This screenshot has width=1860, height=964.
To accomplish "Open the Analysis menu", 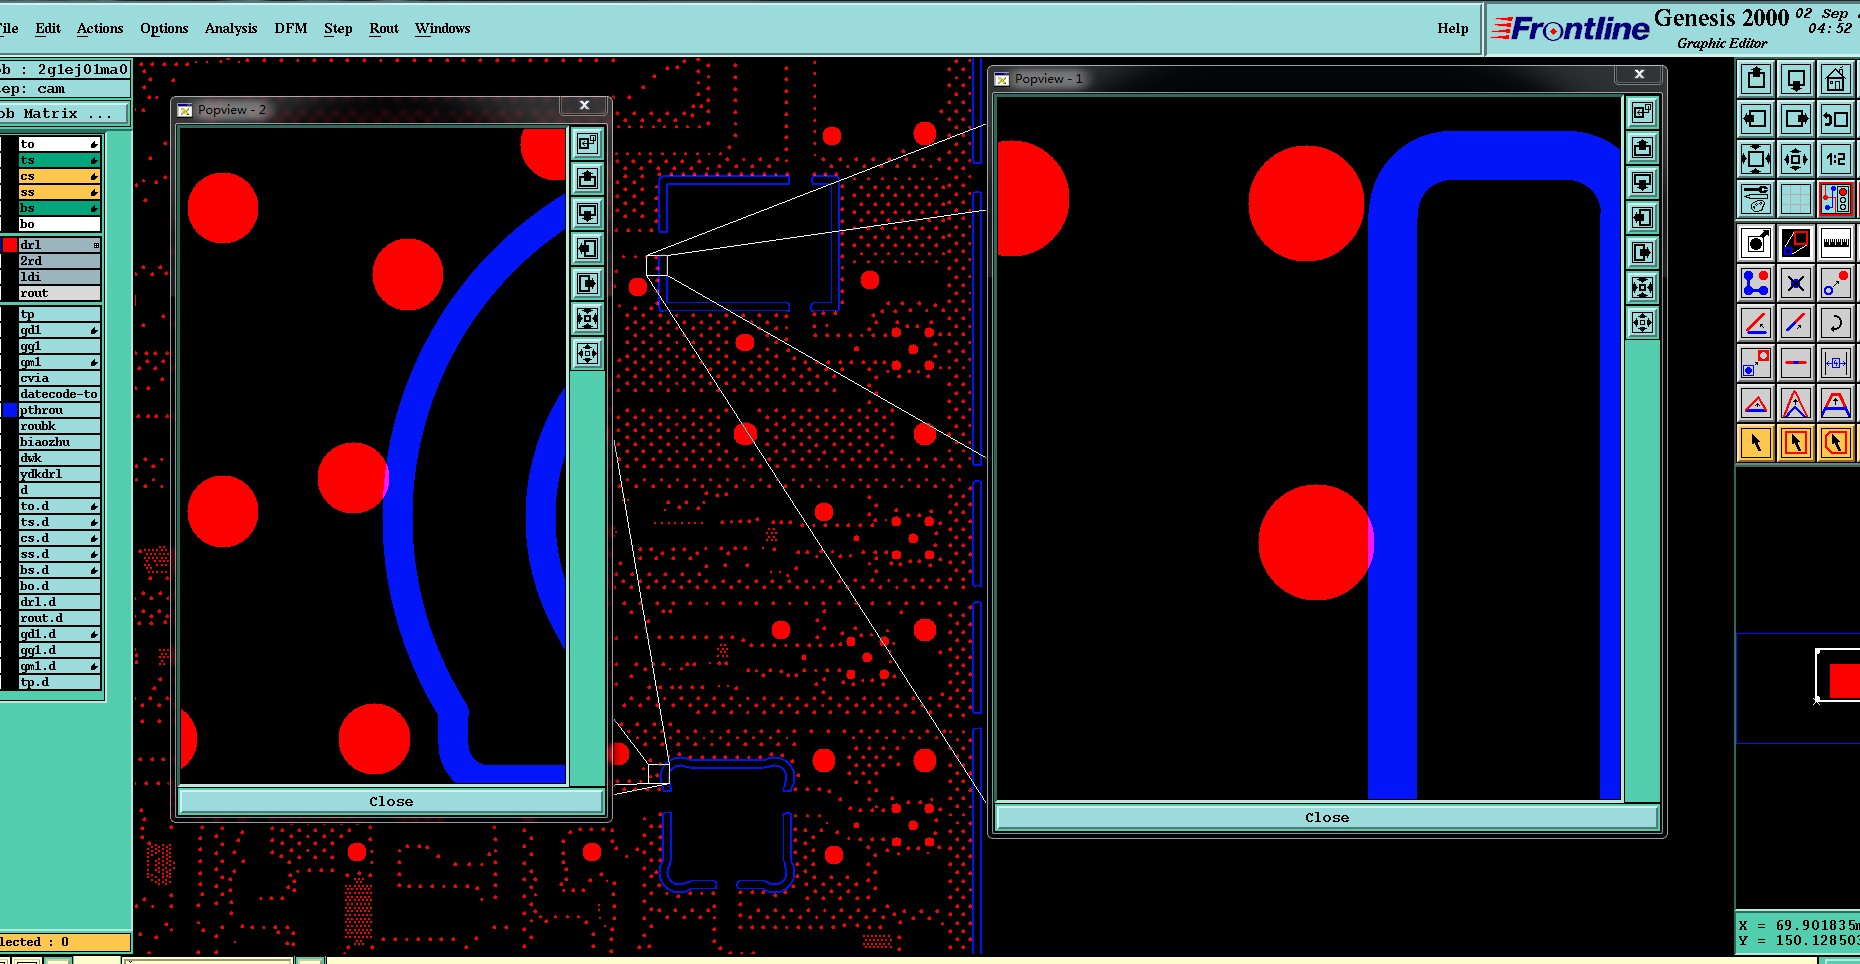I will tap(231, 28).
